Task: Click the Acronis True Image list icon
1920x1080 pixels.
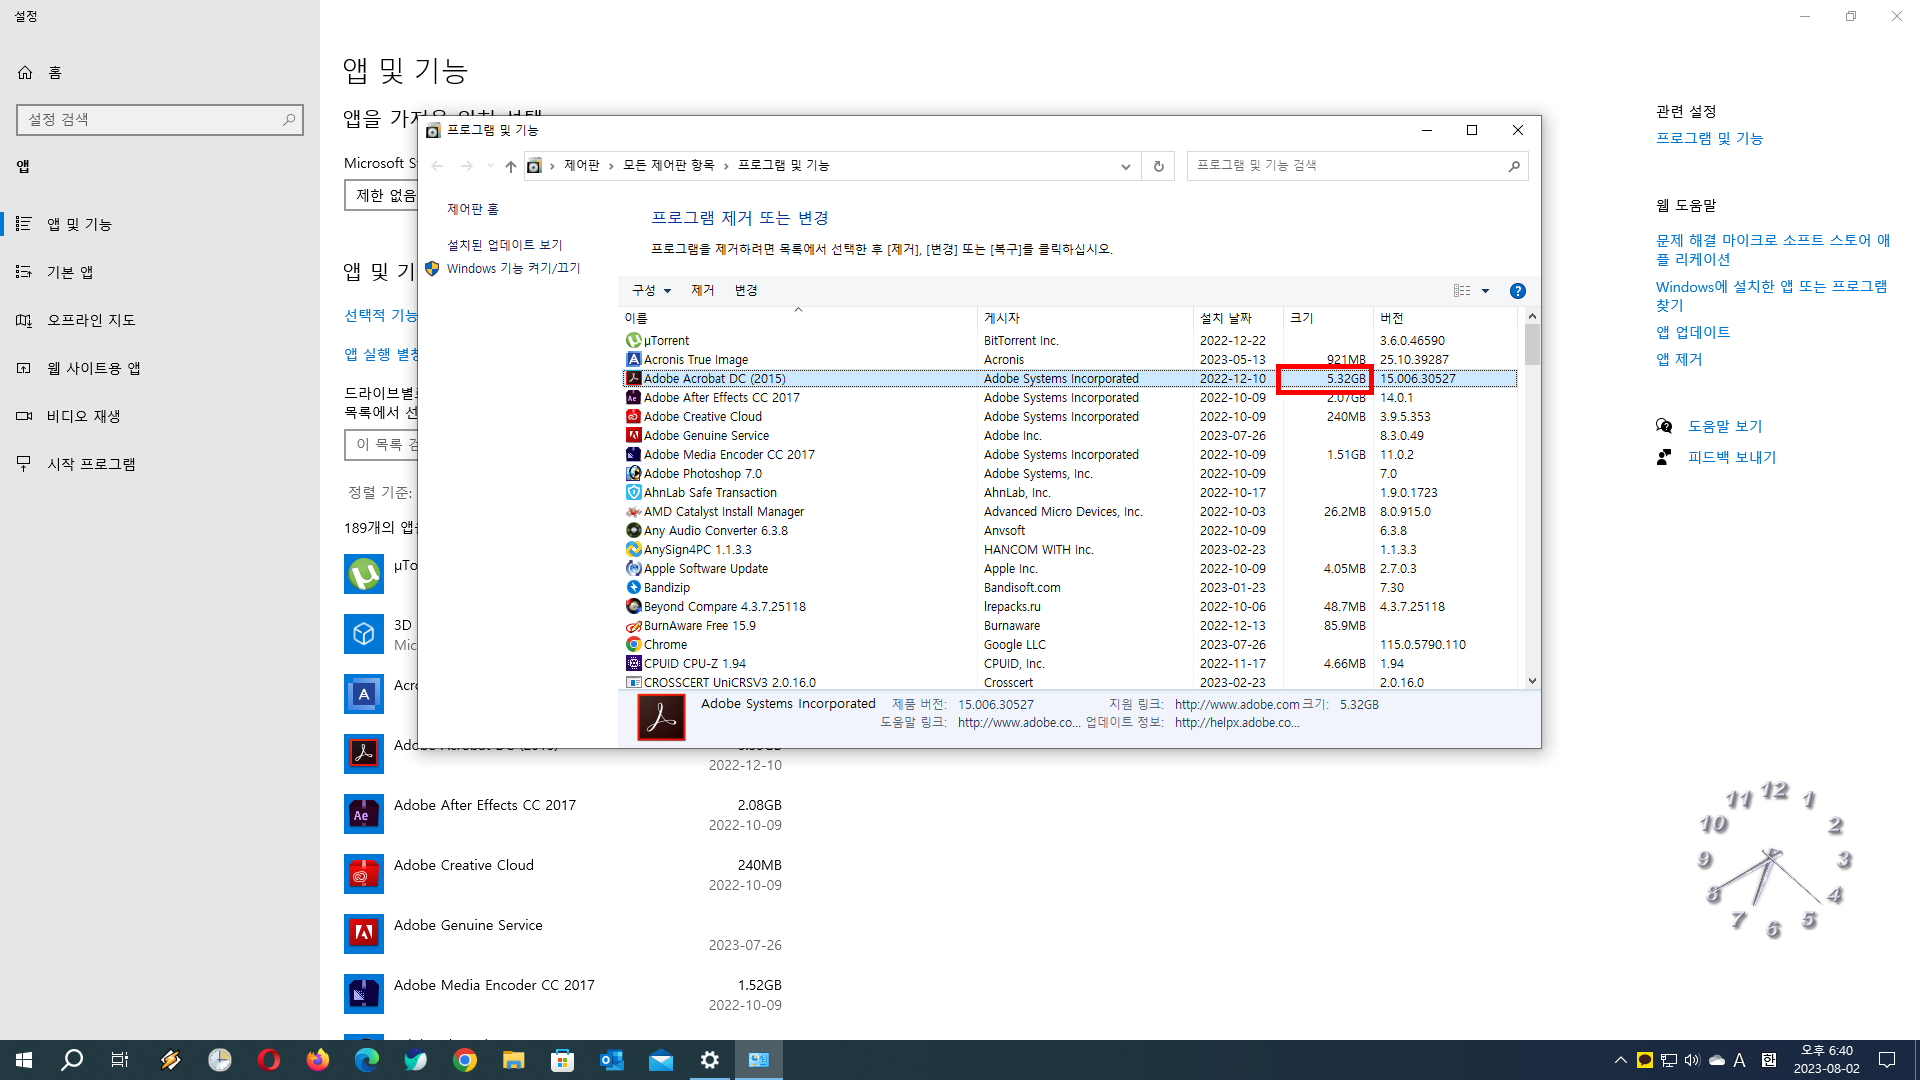Action: point(633,360)
